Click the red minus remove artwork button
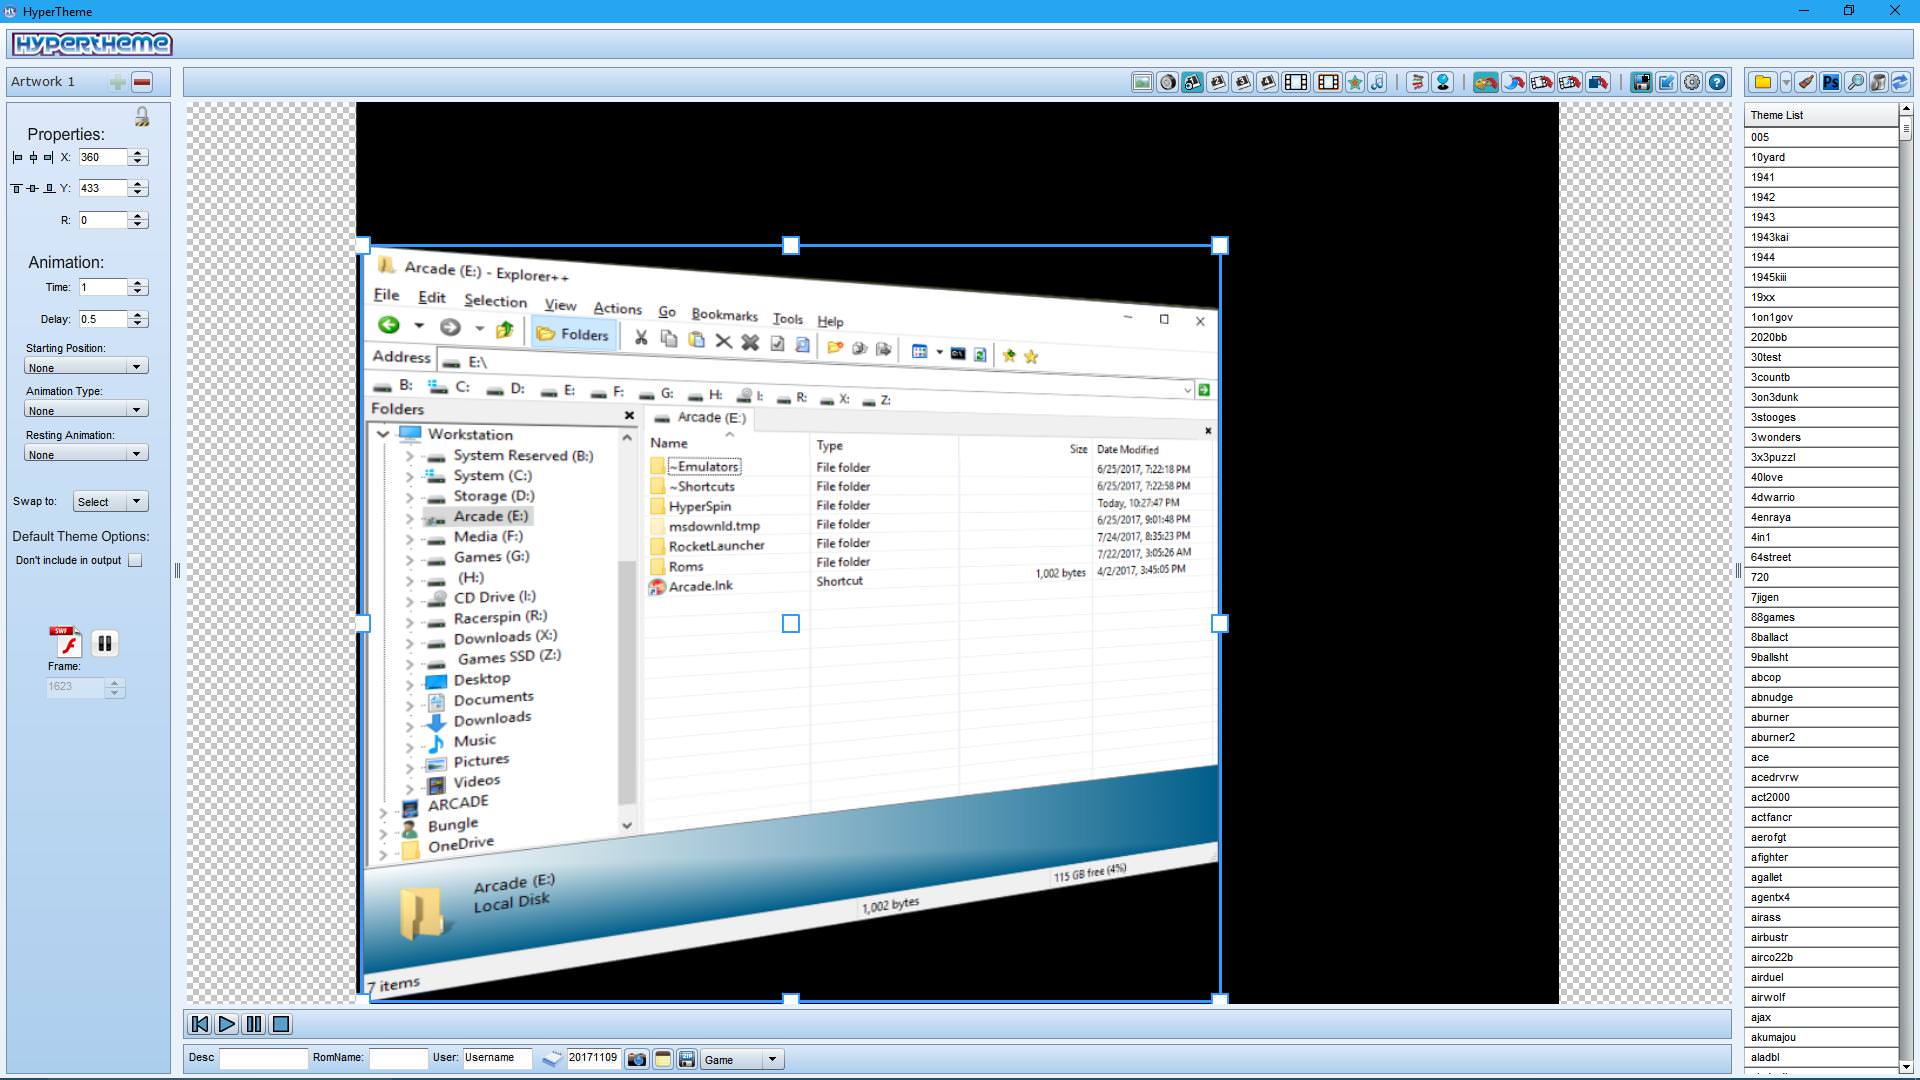This screenshot has height=1080, width=1920. [142, 82]
